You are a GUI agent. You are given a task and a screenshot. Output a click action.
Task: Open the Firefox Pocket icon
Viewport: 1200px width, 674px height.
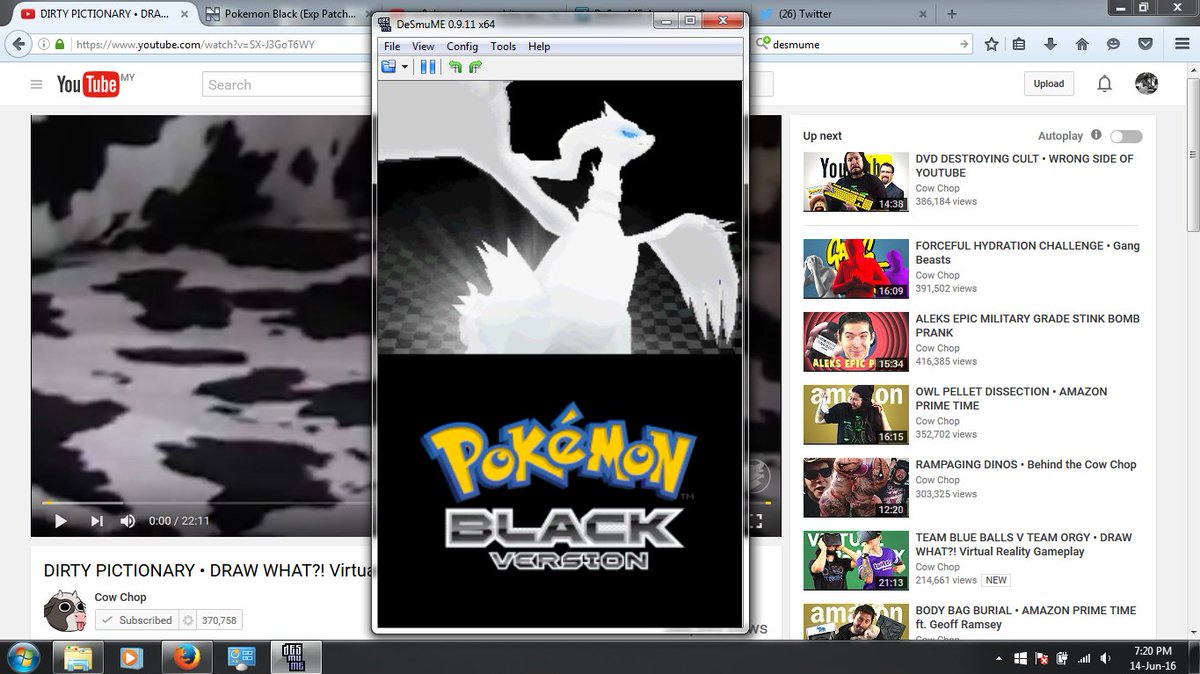[1146, 44]
